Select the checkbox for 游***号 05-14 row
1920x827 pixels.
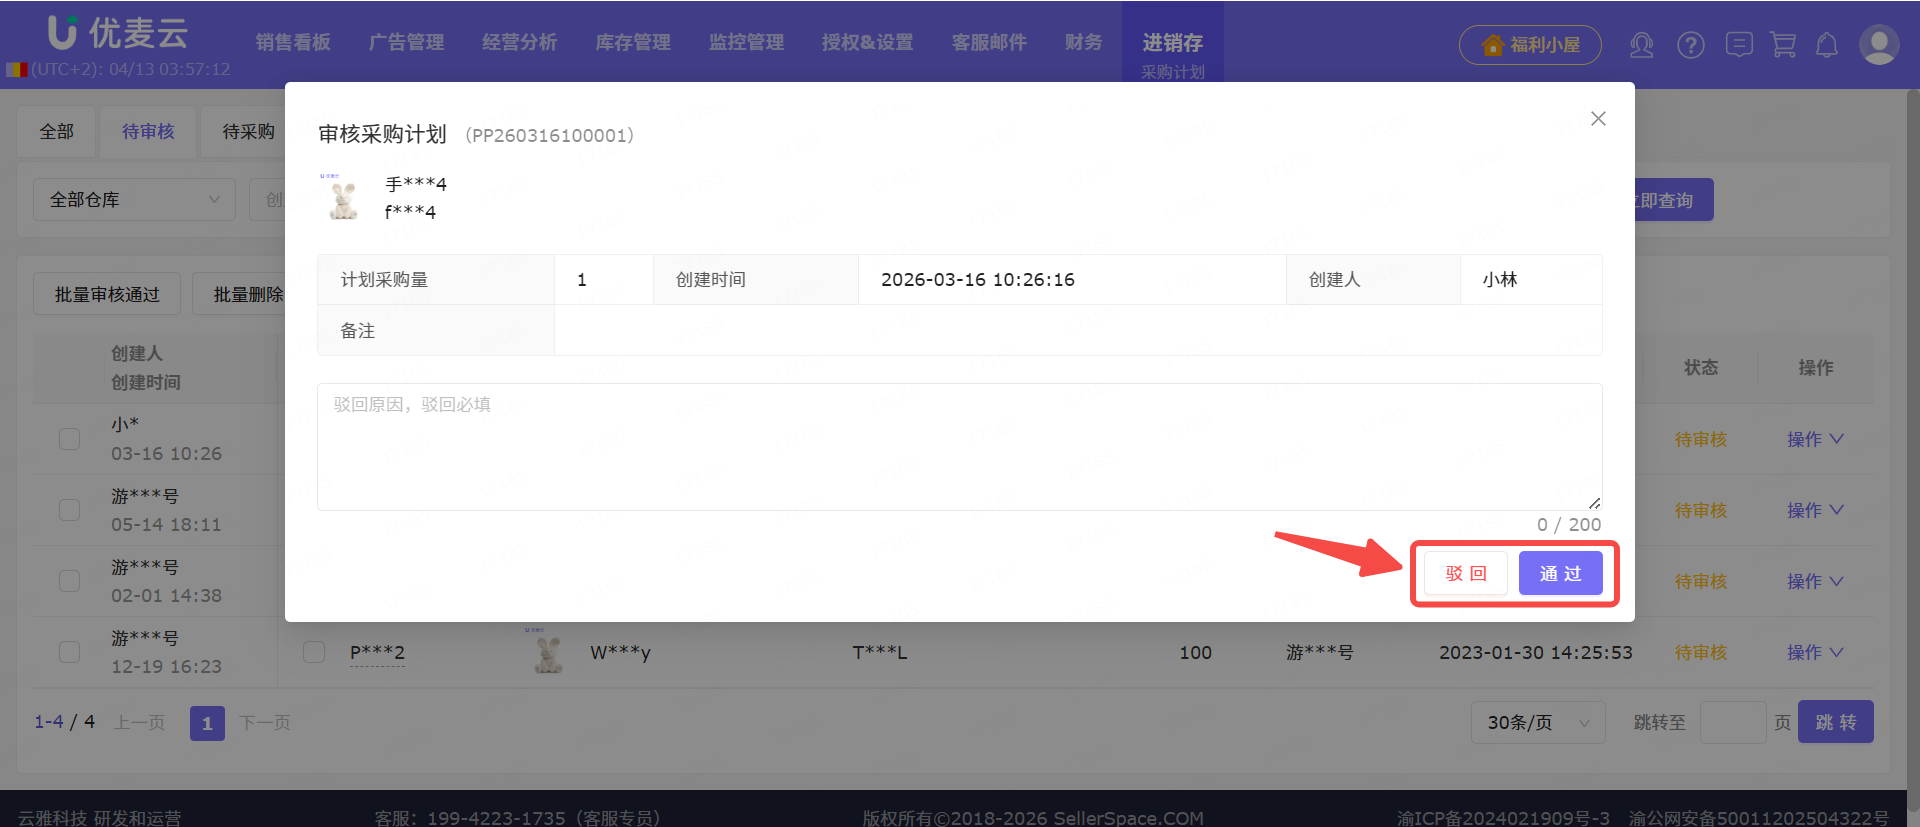(69, 510)
